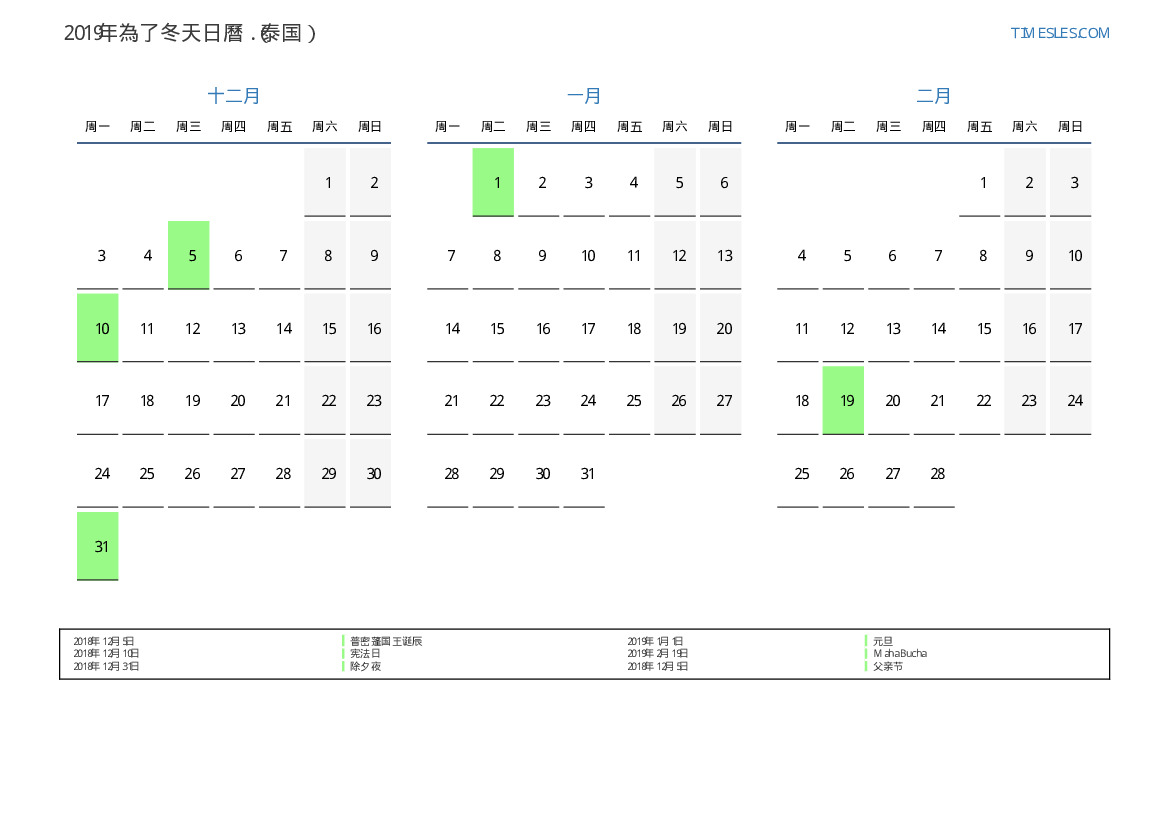Image resolution: width=1169 pixels, height=827 pixels.
Task: Select December 25 in the calendar
Action: click(x=147, y=473)
